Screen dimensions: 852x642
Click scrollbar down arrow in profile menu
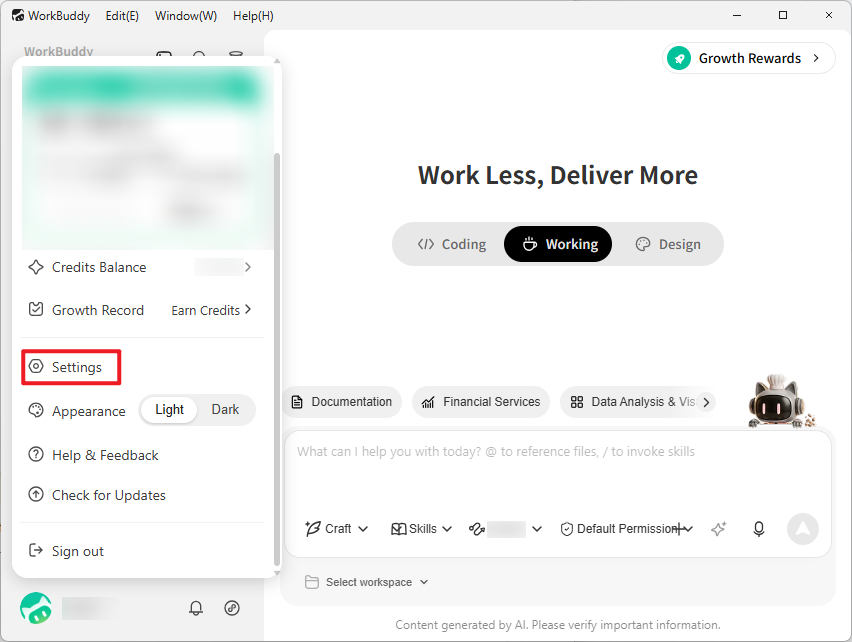pyautogui.click(x=277, y=572)
